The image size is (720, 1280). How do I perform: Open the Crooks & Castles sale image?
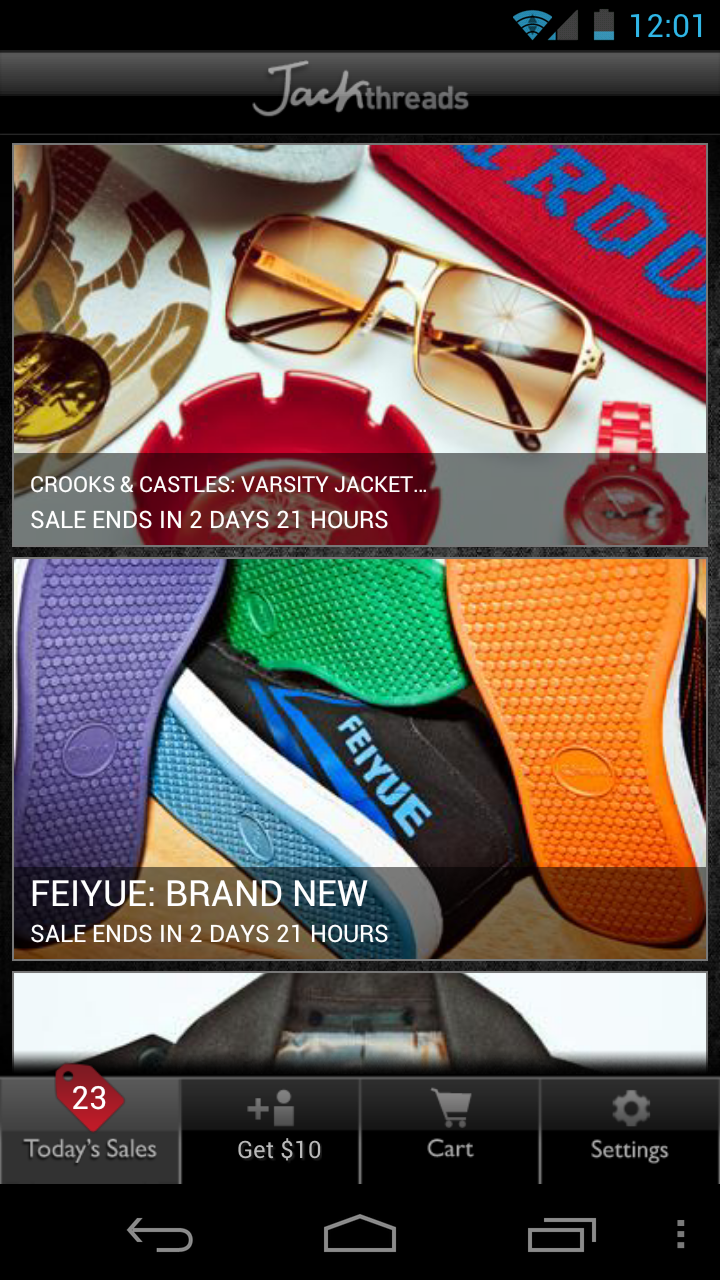(360, 345)
